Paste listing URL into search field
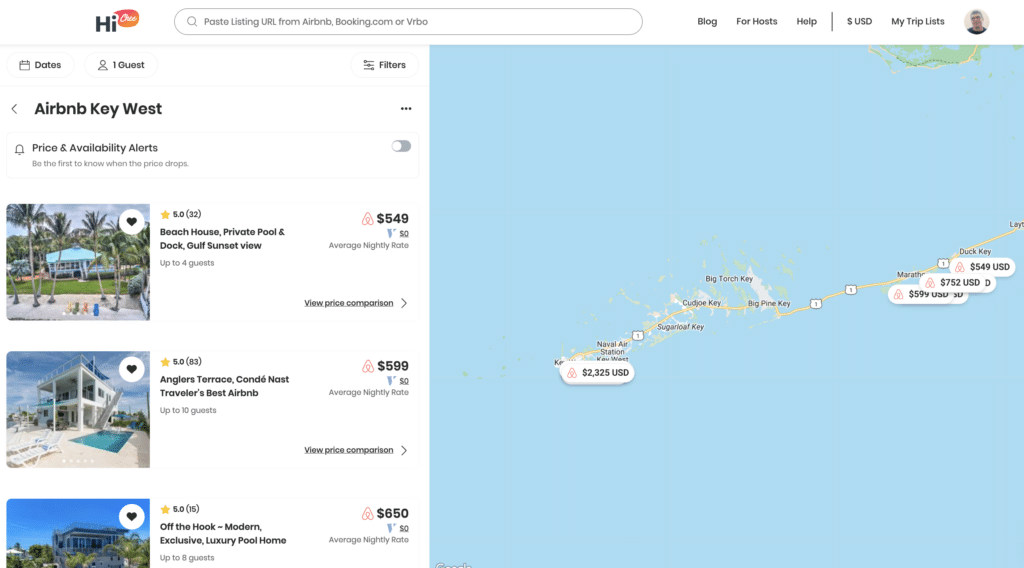The height and width of the screenshot is (568, 1024). pyautogui.click(x=408, y=22)
